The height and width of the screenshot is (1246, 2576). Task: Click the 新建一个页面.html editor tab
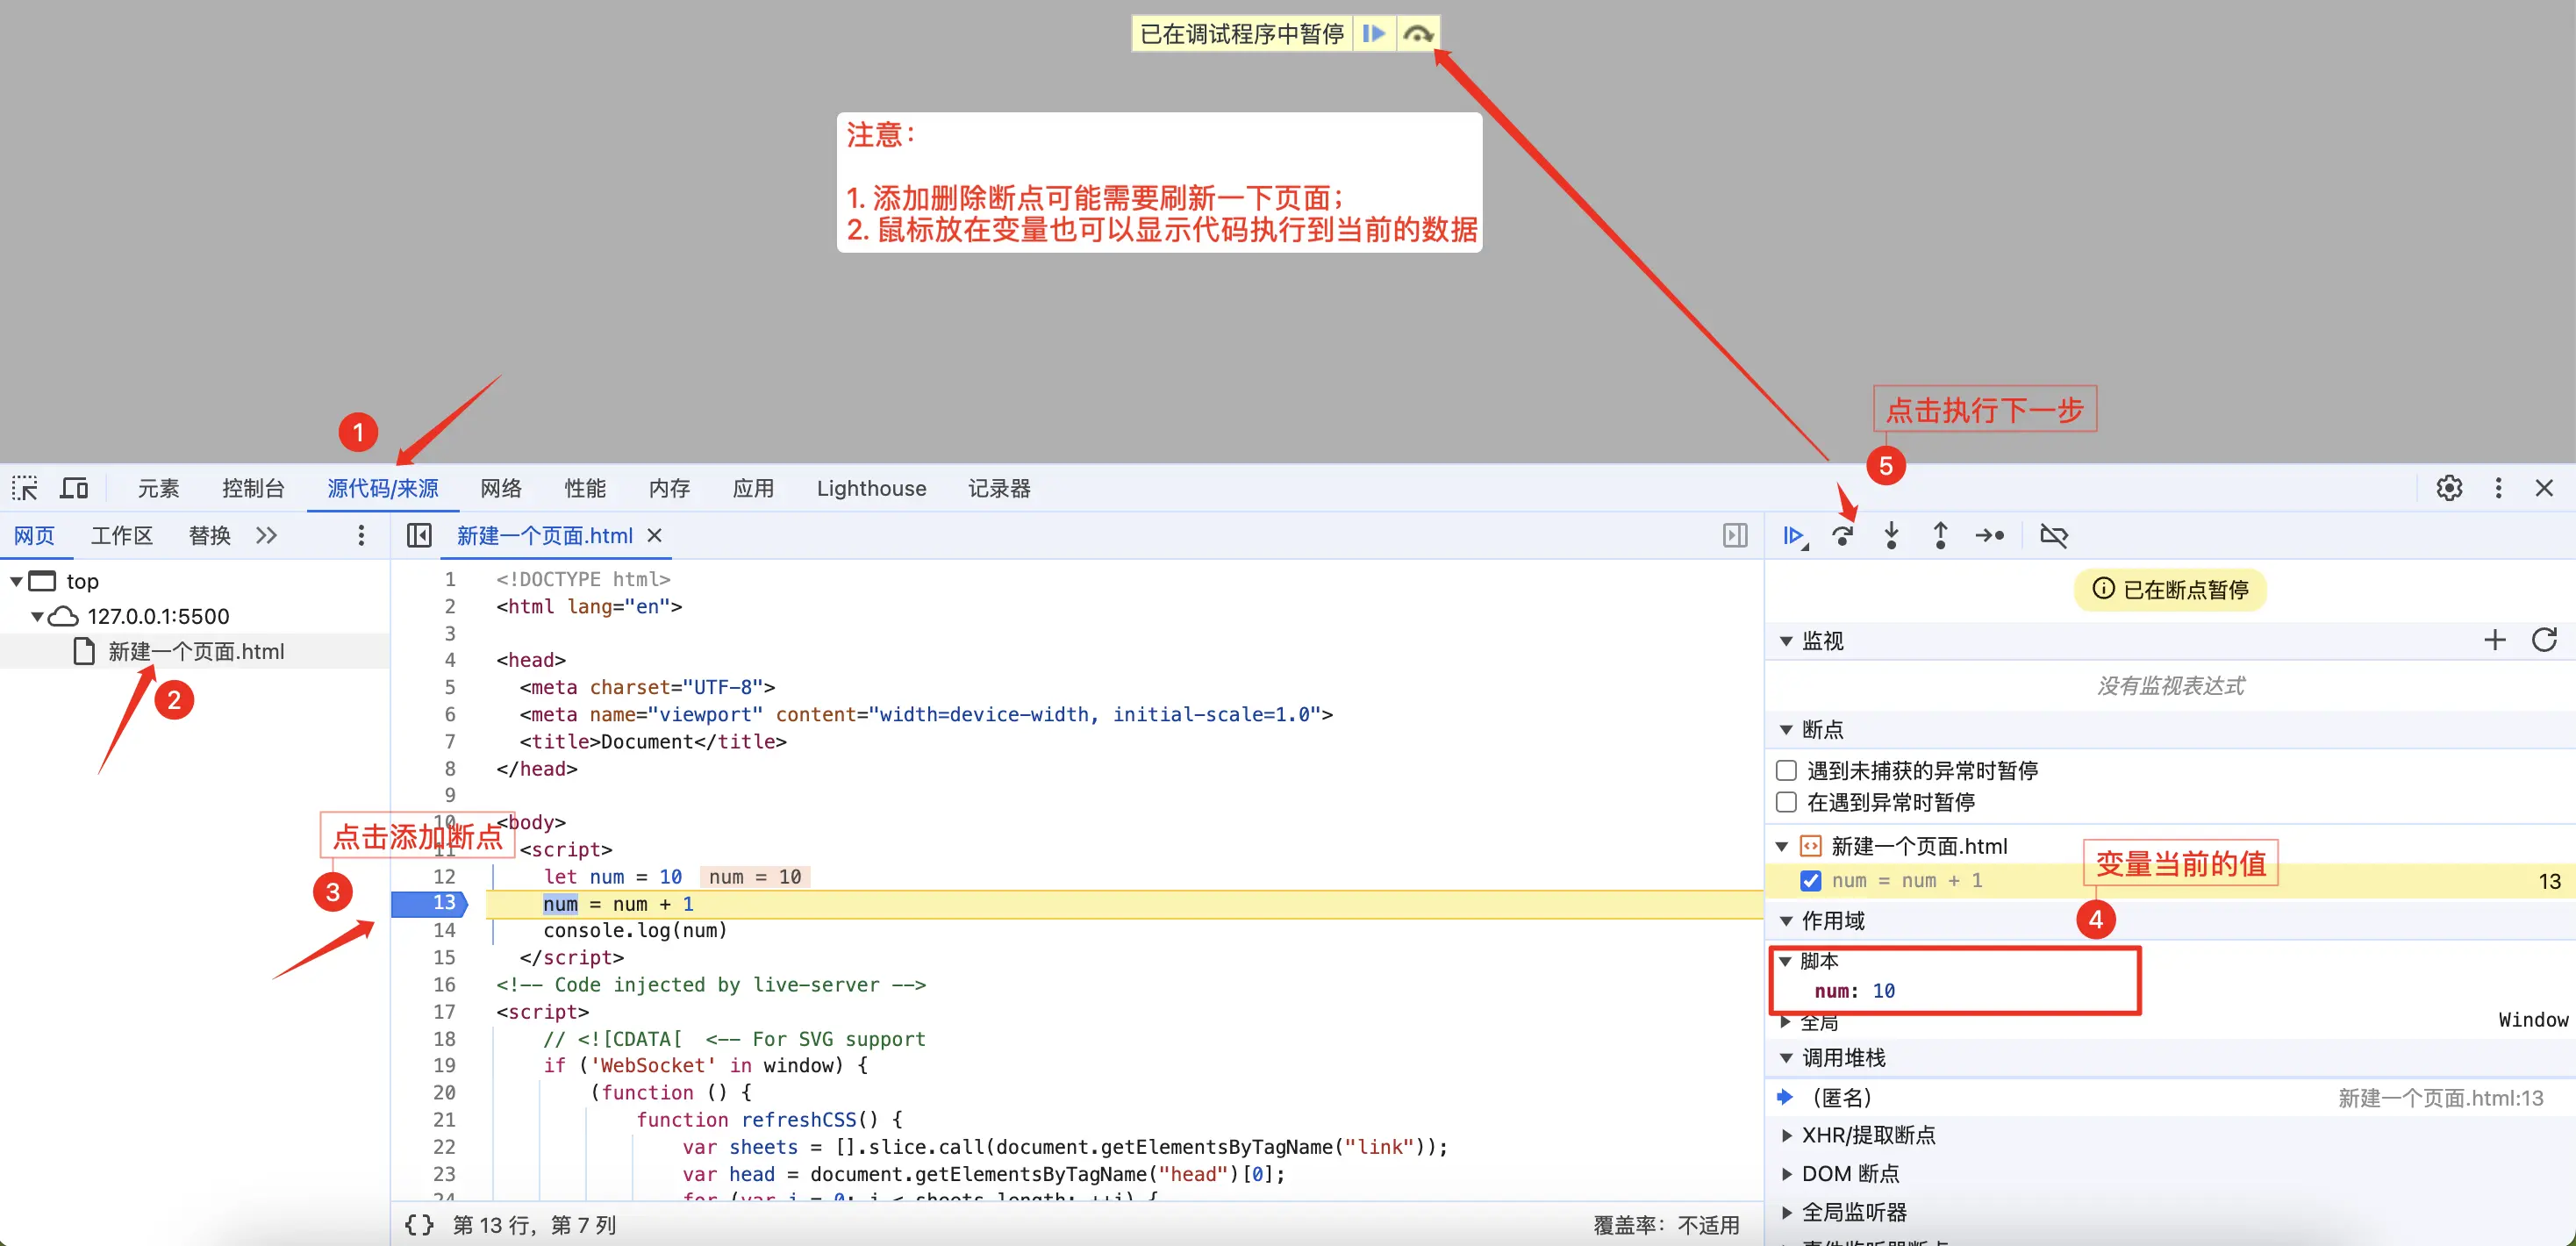tap(545, 536)
